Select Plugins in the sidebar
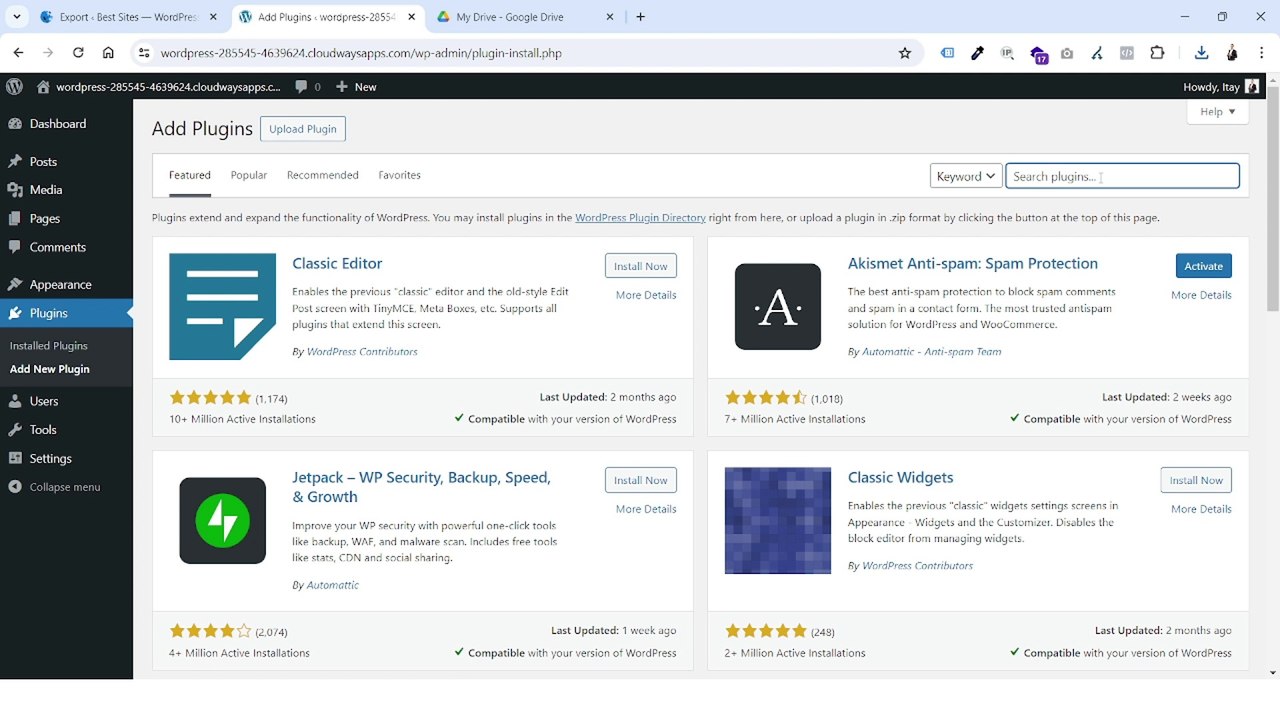Image resolution: width=1280 pixels, height=720 pixels. pos(66,313)
